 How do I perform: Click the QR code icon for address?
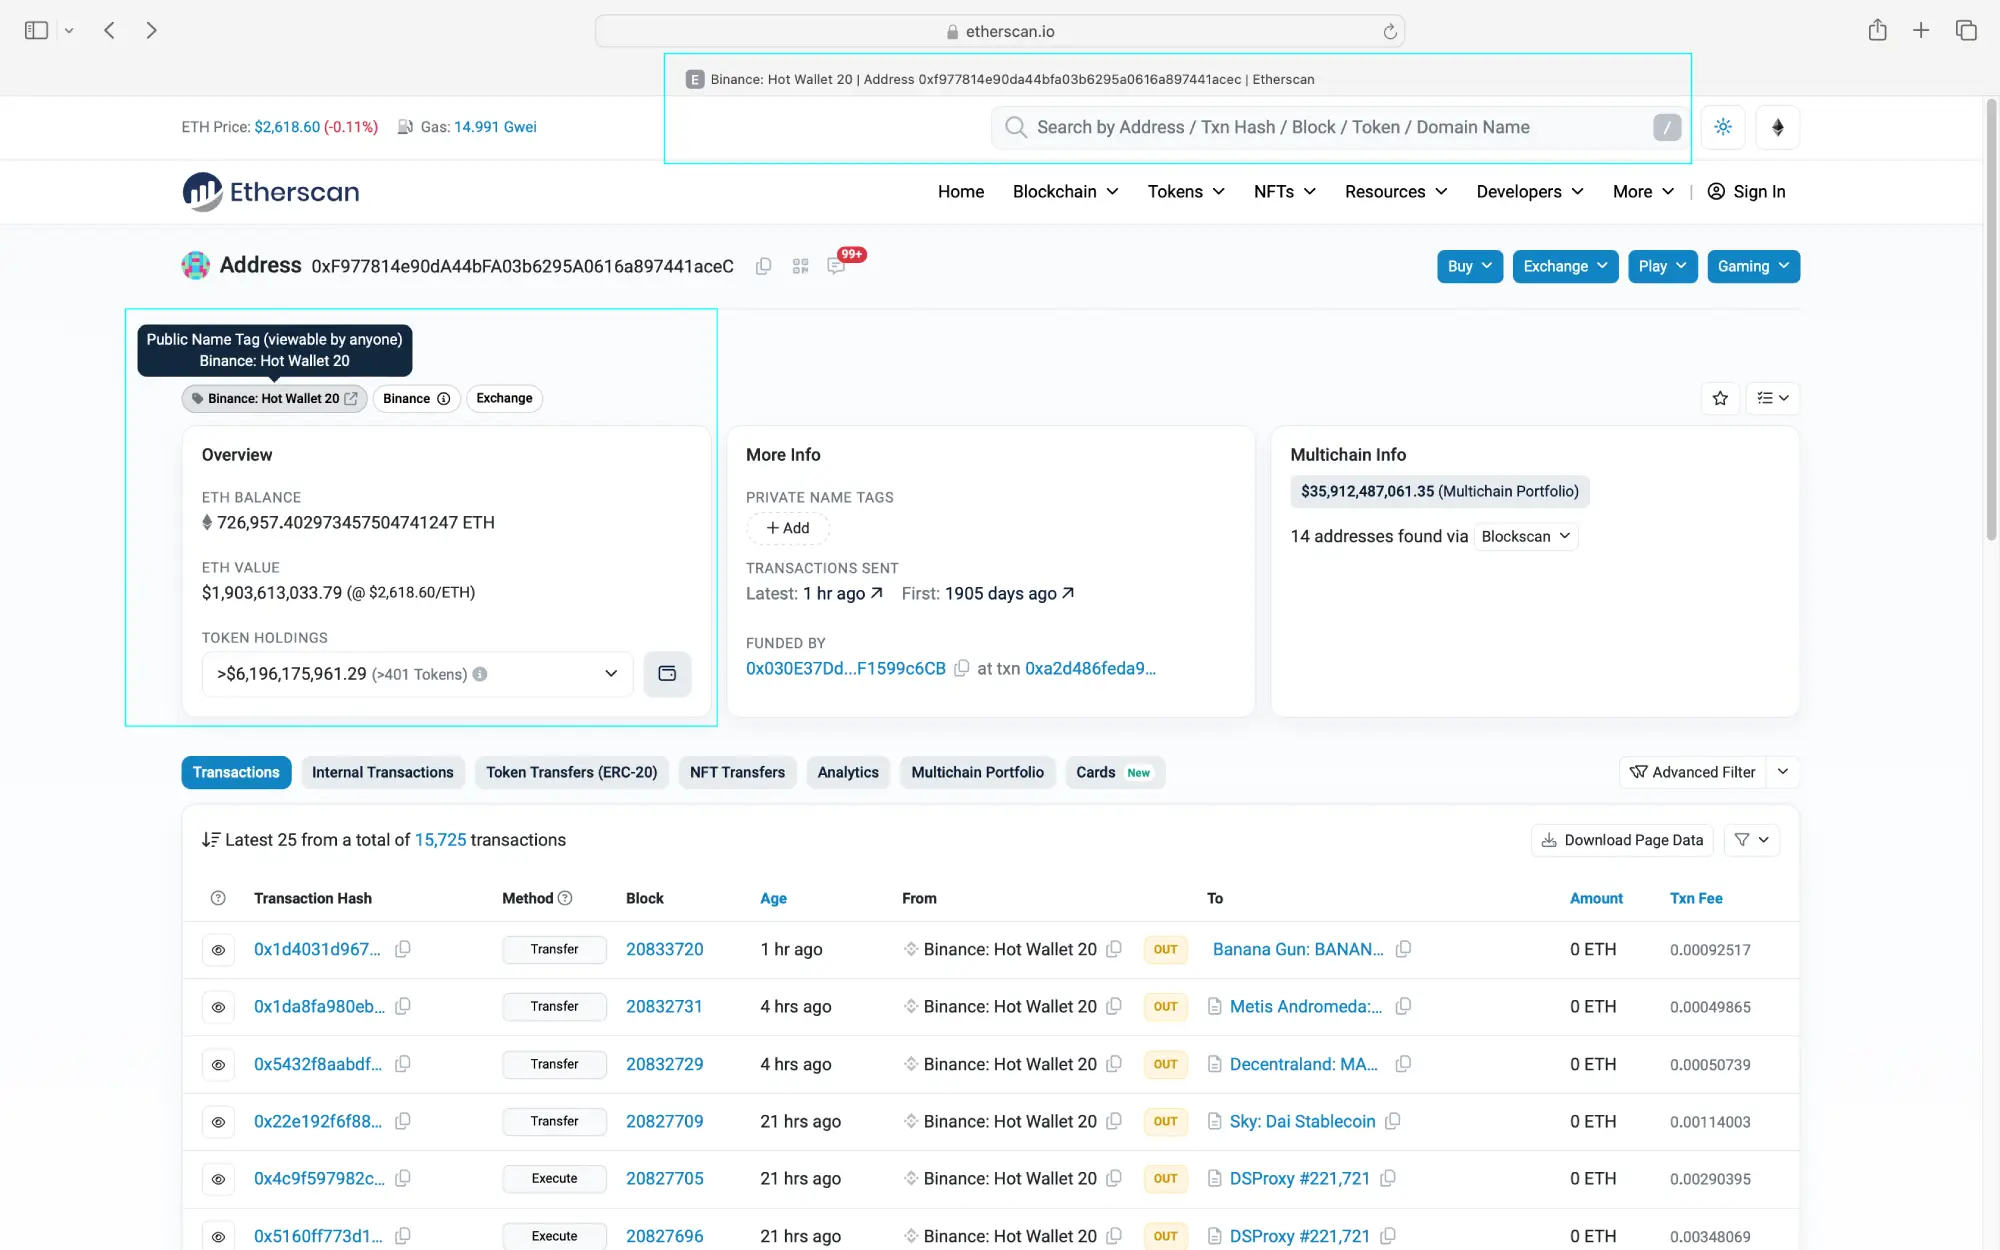799,266
